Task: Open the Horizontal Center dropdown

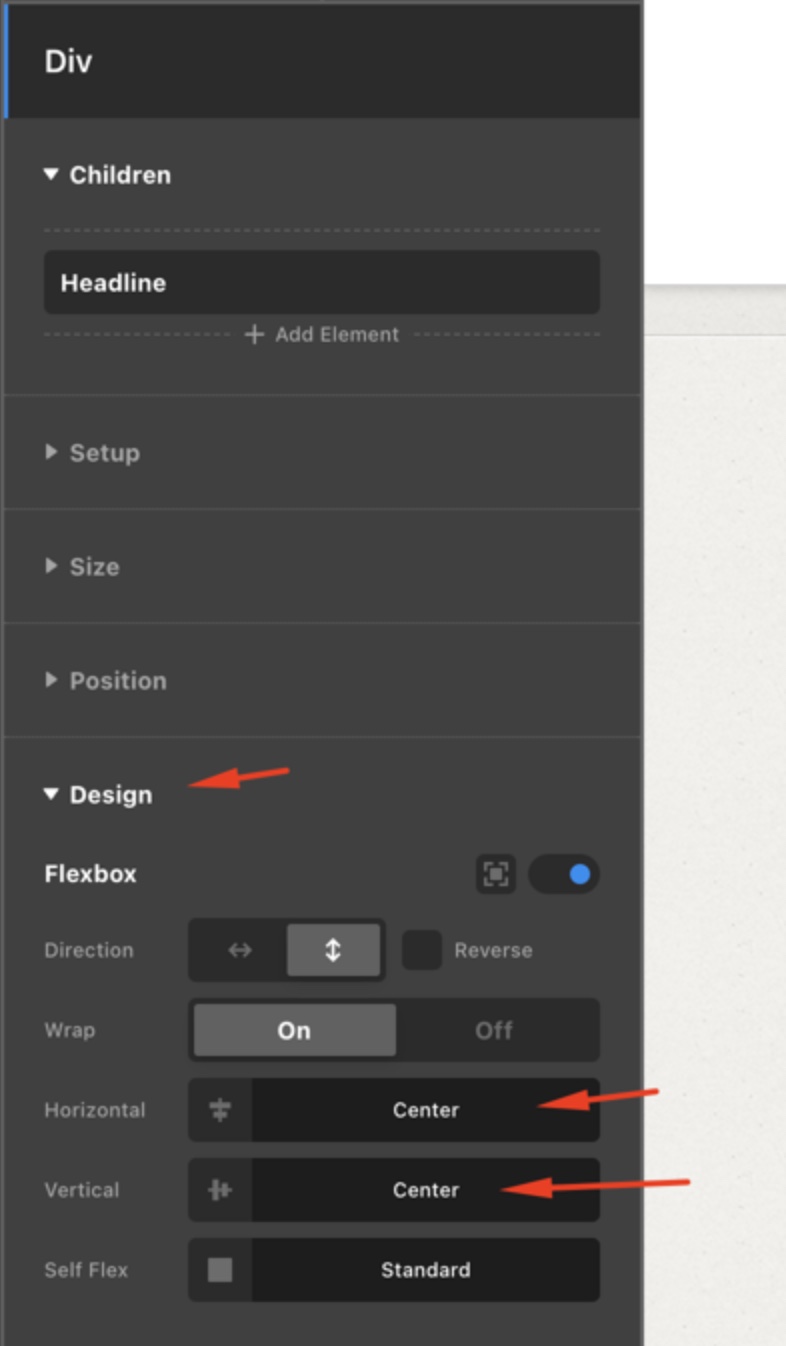Action: [x=425, y=1110]
